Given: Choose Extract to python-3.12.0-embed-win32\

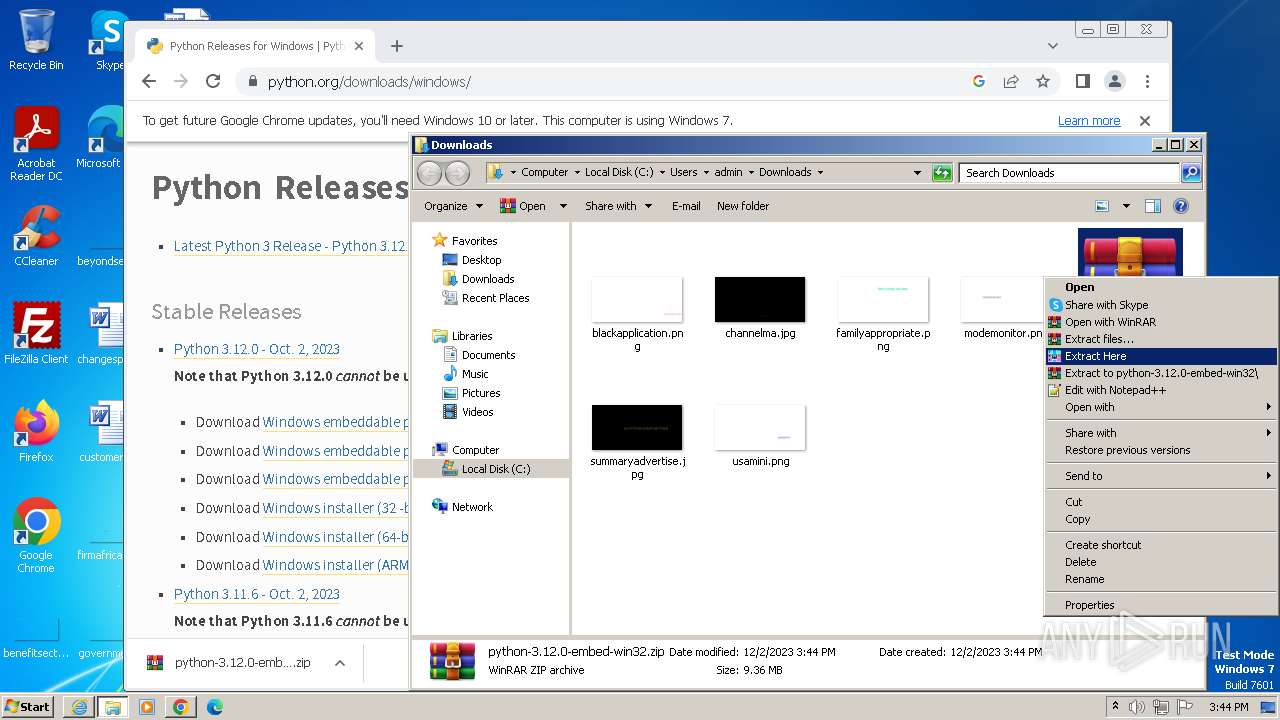Looking at the screenshot, I should coord(1161,373).
